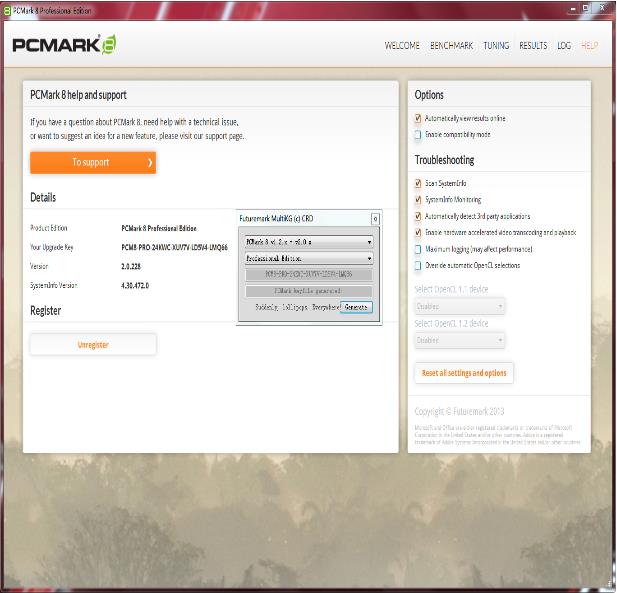The width and height of the screenshot is (617, 593).
Task: Enable Maximum logging checkbox
Action: tap(418, 249)
